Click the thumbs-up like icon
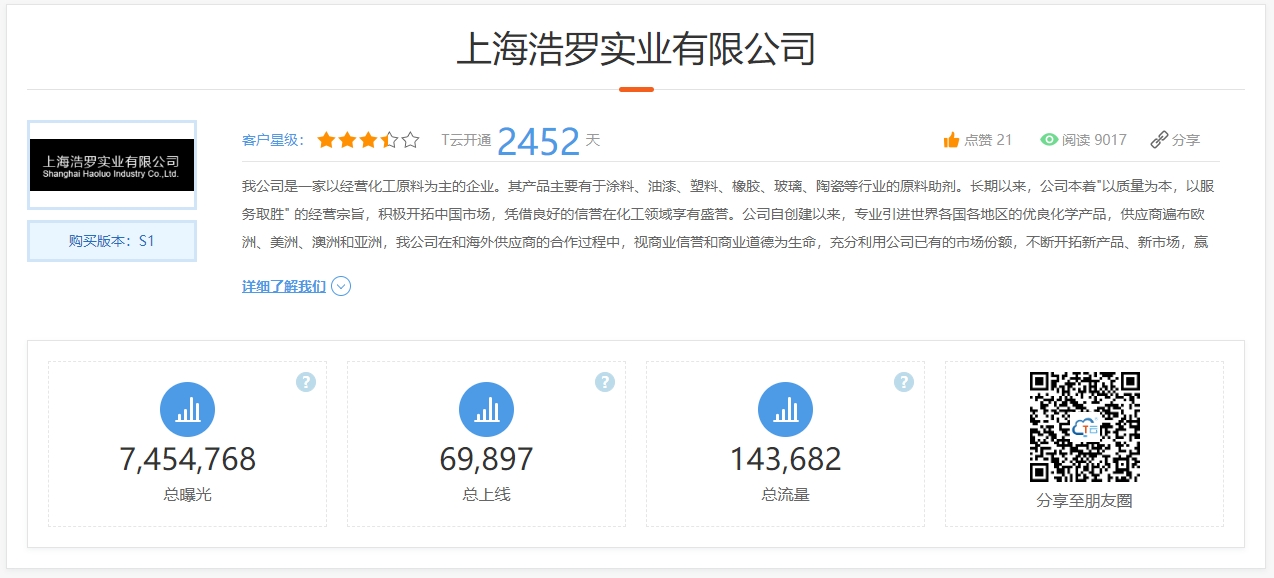The width and height of the screenshot is (1274, 578). pyautogui.click(x=951, y=140)
